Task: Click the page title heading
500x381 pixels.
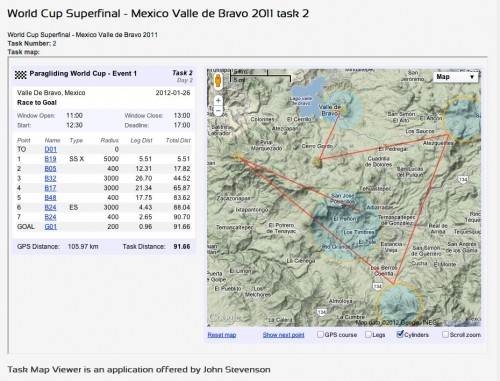Action: [158, 14]
